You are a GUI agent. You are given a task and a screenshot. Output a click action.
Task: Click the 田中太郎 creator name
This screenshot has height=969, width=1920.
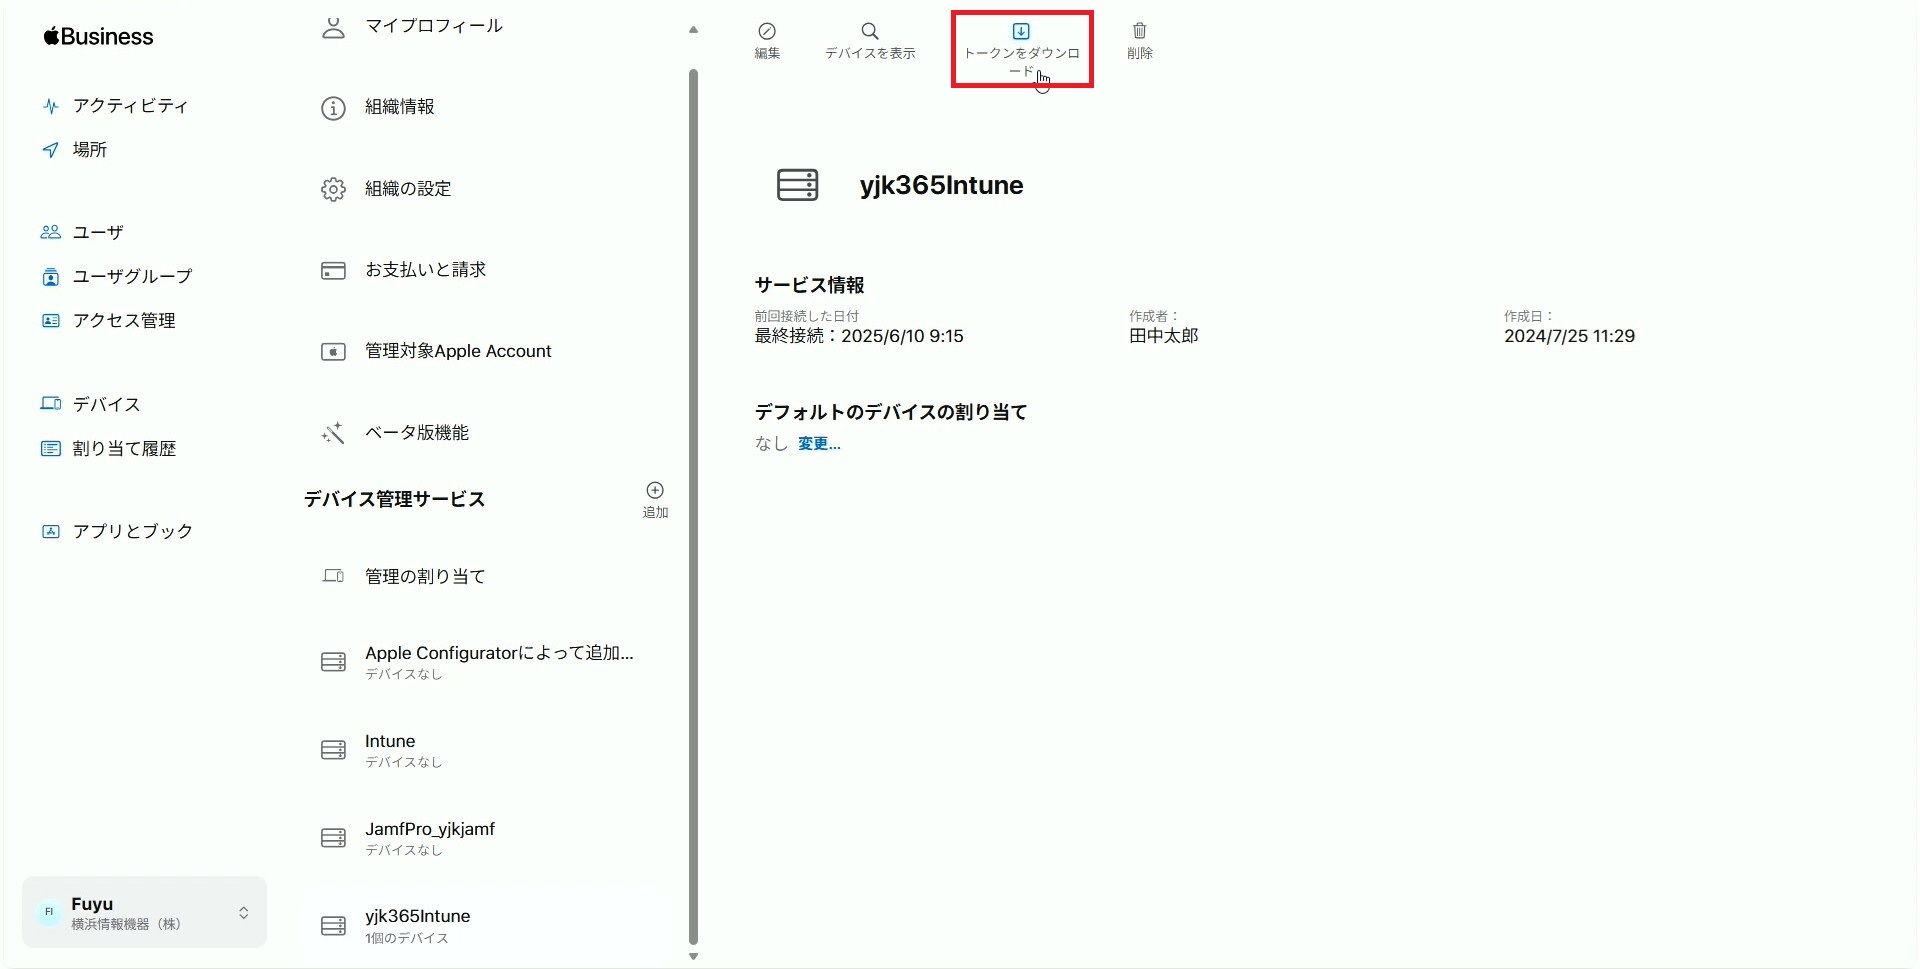1164,337
